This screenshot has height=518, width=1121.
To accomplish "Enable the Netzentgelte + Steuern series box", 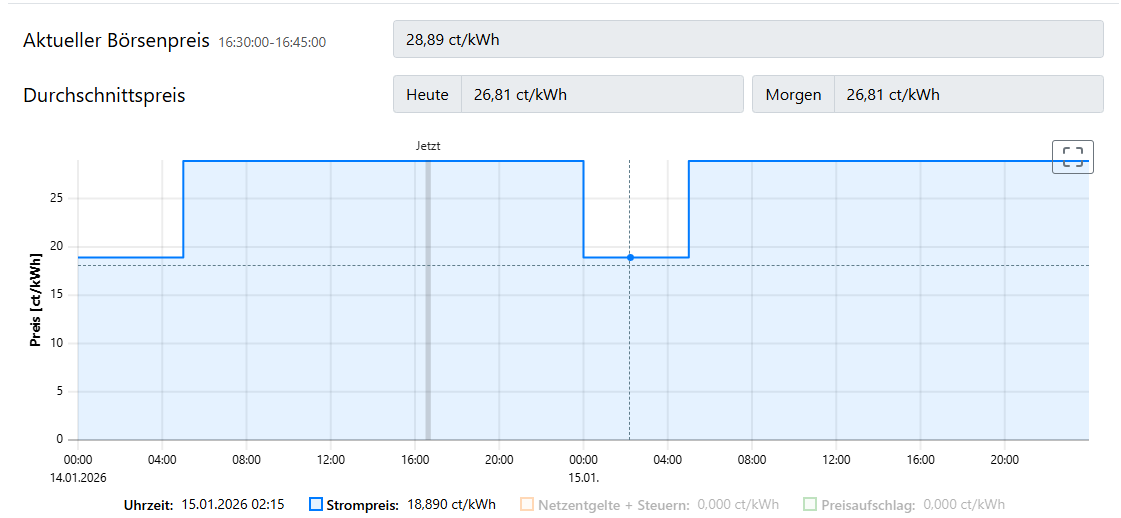I will (x=527, y=505).
